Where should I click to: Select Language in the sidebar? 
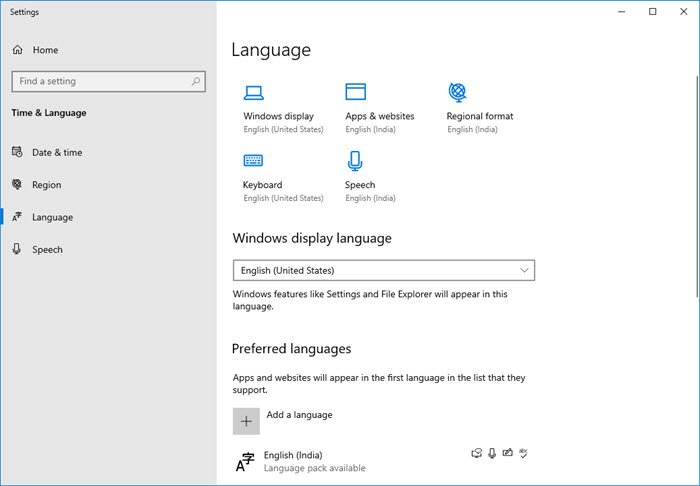click(x=52, y=217)
